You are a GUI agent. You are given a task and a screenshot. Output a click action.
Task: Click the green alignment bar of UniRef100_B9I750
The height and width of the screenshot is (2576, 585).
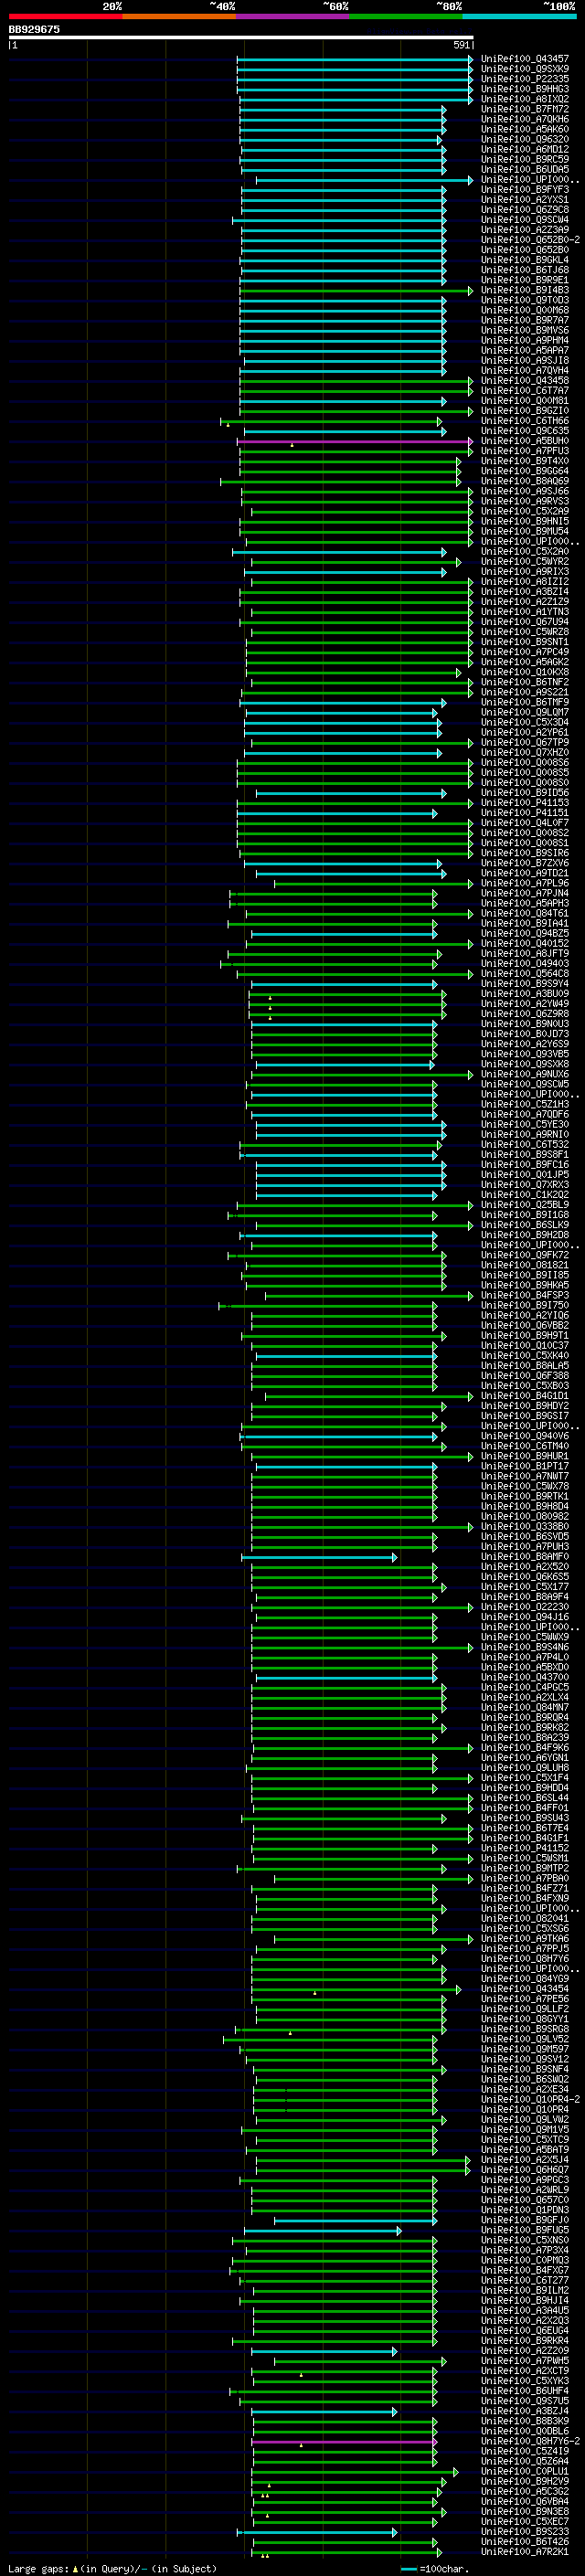click(x=328, y=1306)
